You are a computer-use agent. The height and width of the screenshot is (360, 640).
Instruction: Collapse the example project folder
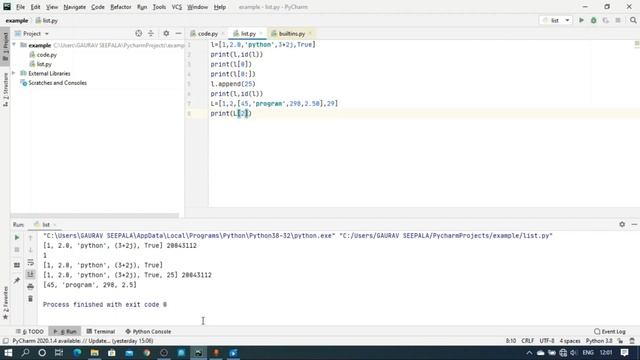click(14, 45)
